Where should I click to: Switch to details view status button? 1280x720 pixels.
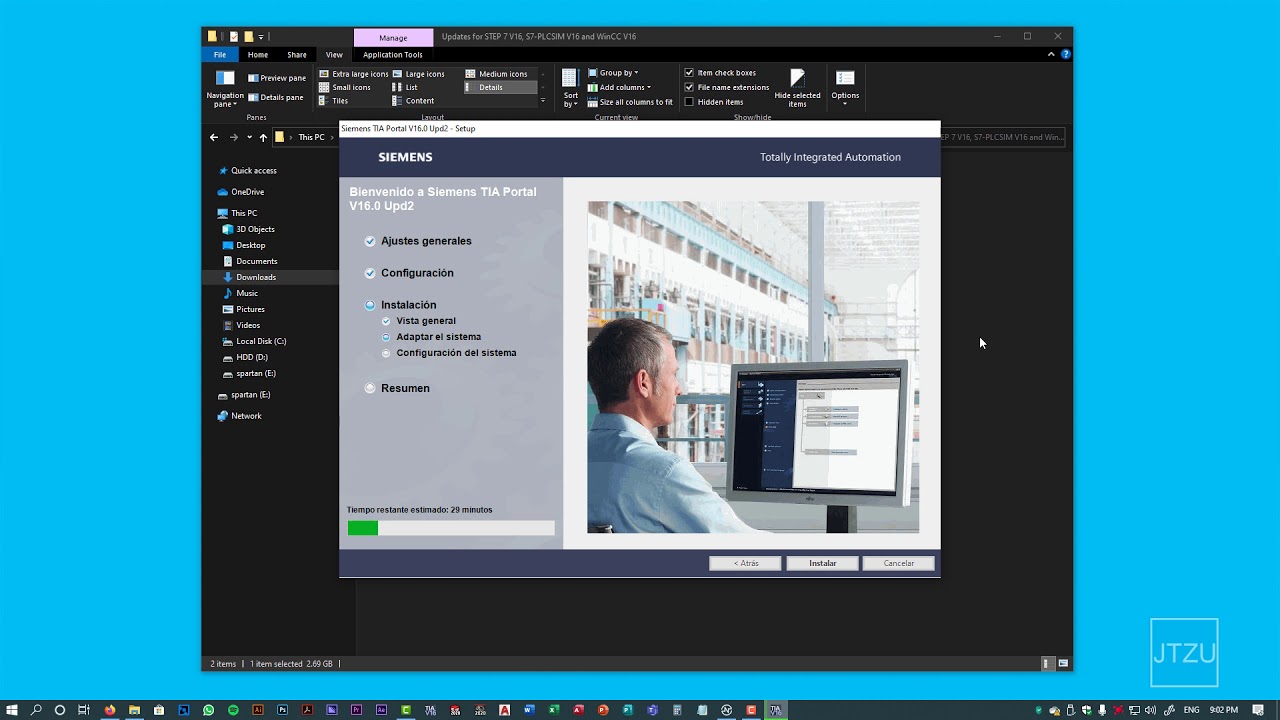[1046, 663]
